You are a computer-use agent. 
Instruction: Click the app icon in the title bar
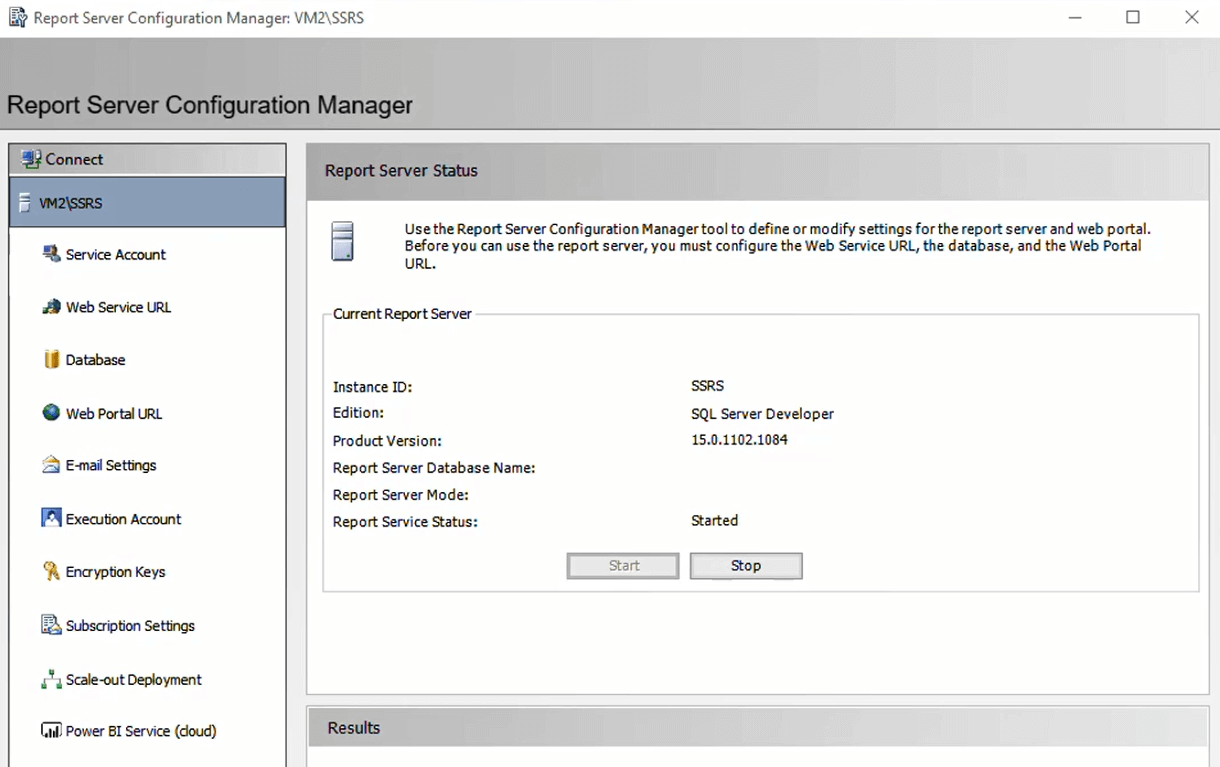(x=17, y=18)
